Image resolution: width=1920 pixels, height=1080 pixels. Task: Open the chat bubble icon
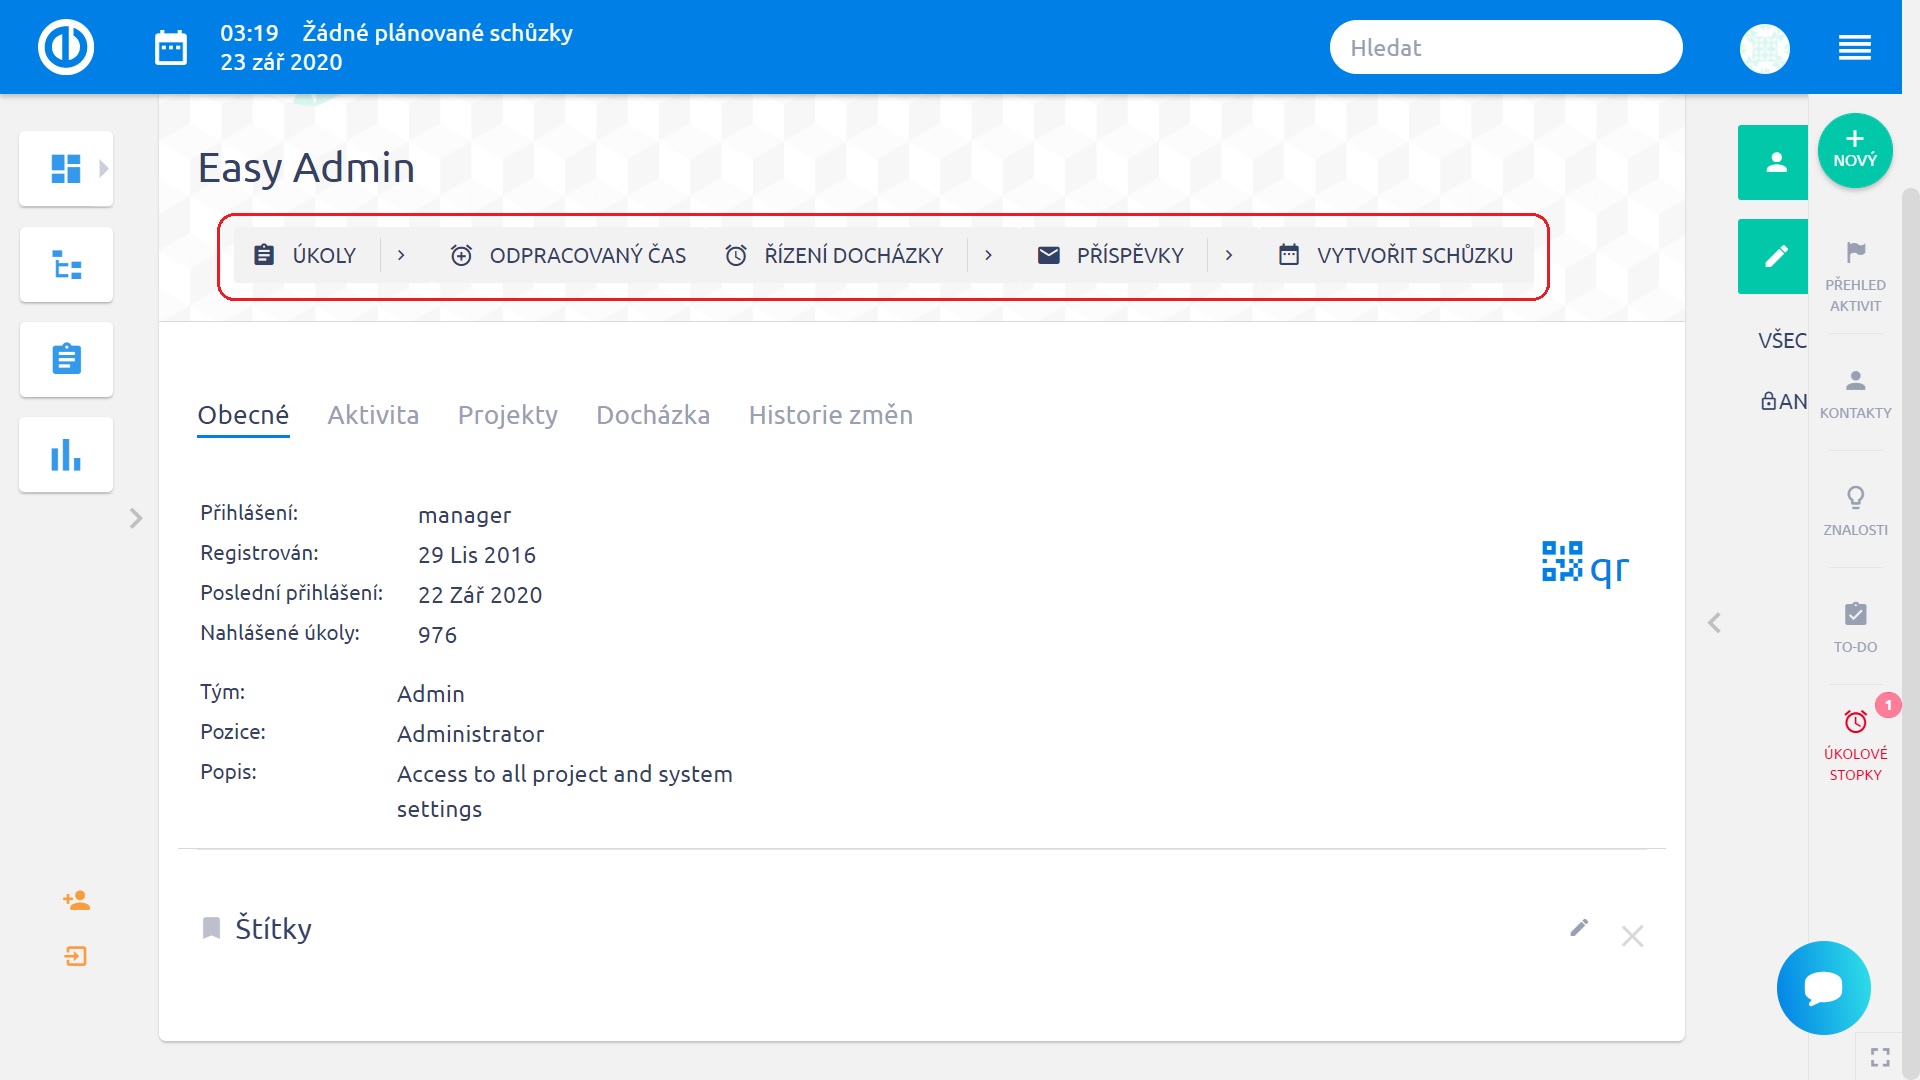[1823, 988]
